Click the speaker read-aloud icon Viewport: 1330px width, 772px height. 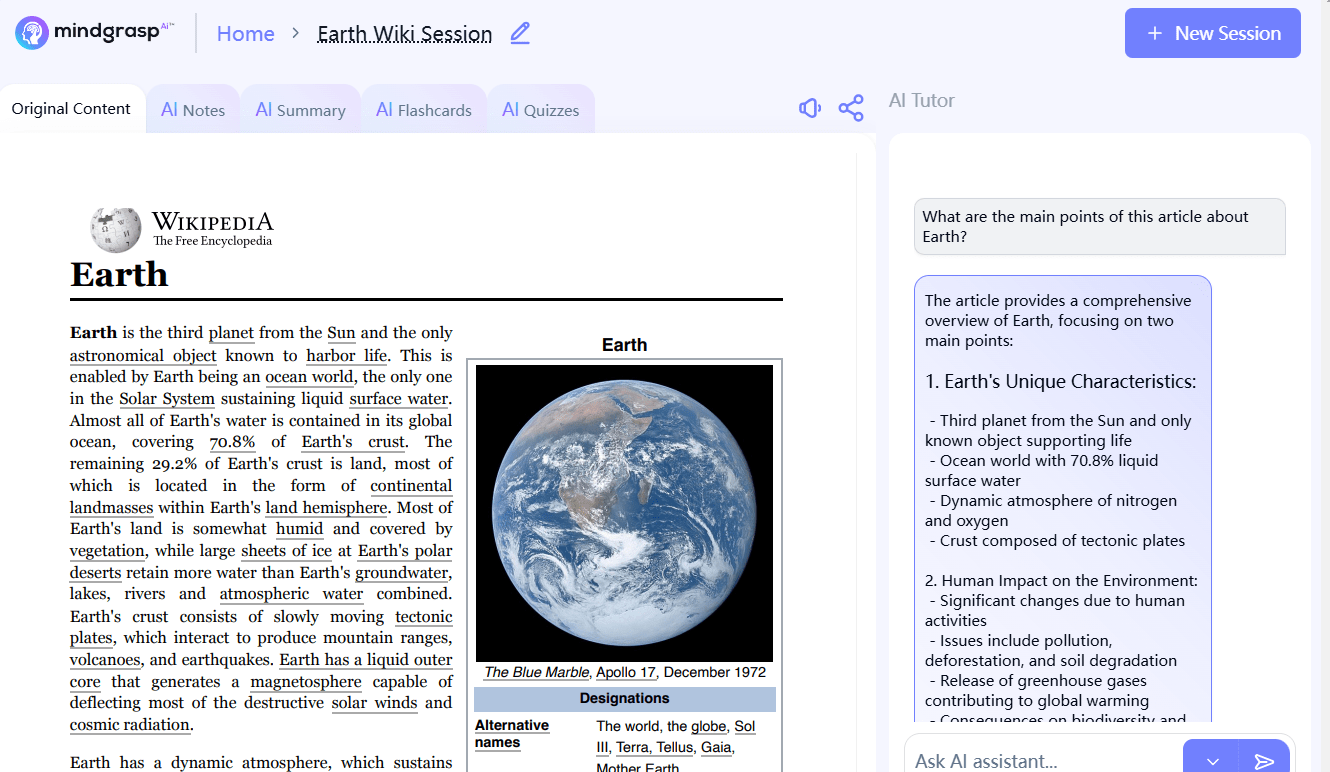(810, 108)
